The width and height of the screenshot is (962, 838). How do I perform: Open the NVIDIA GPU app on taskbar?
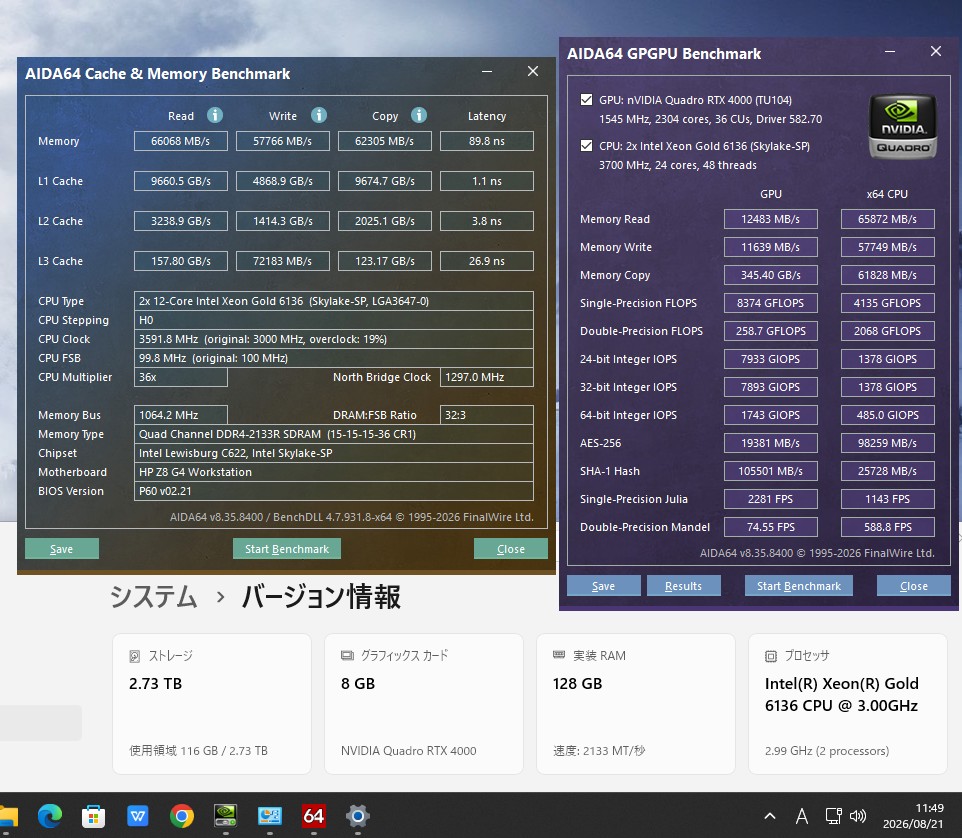tap(226, 816)
